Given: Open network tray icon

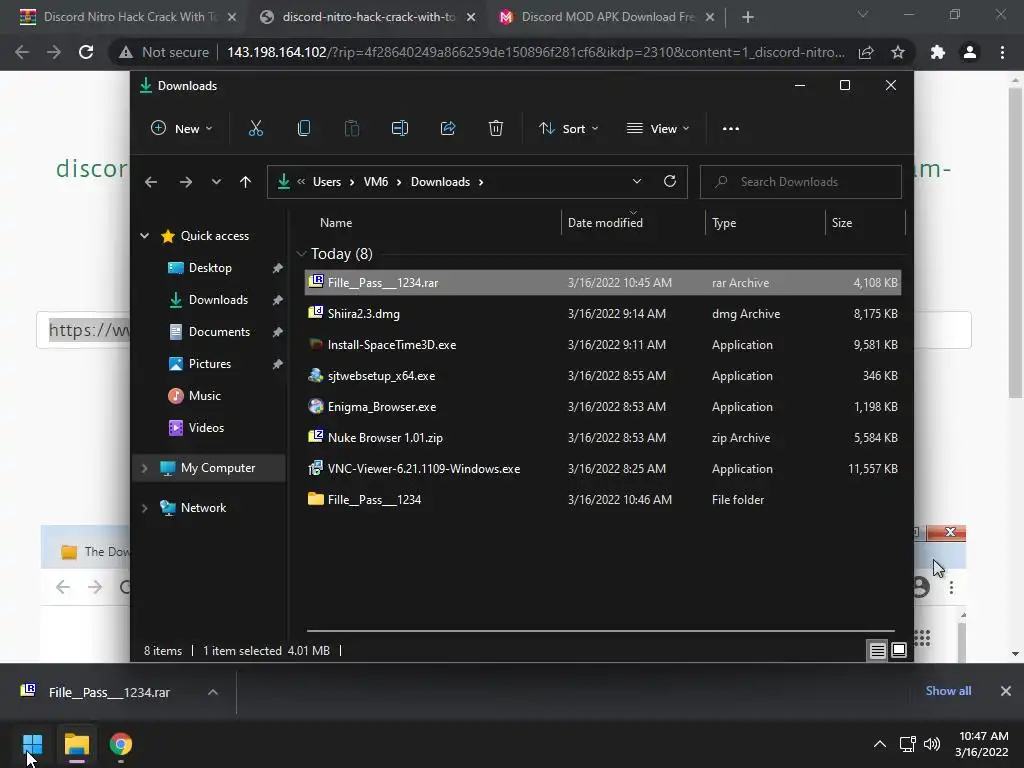Looking at the screenshot, I should [x=907, y=744].
